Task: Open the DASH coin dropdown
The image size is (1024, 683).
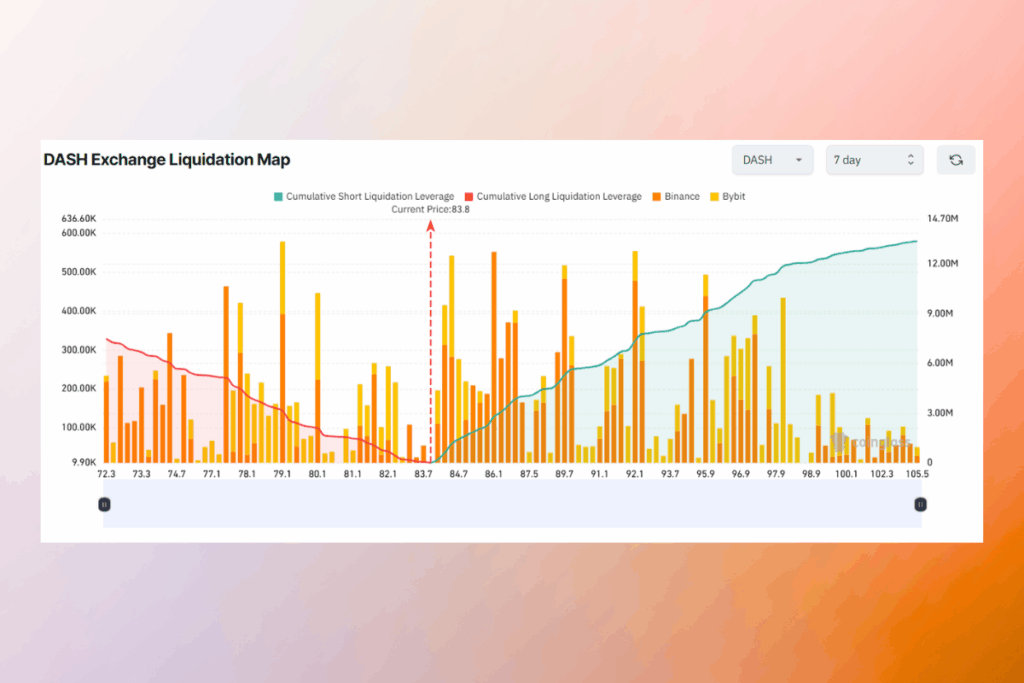Action: (773, 160)
